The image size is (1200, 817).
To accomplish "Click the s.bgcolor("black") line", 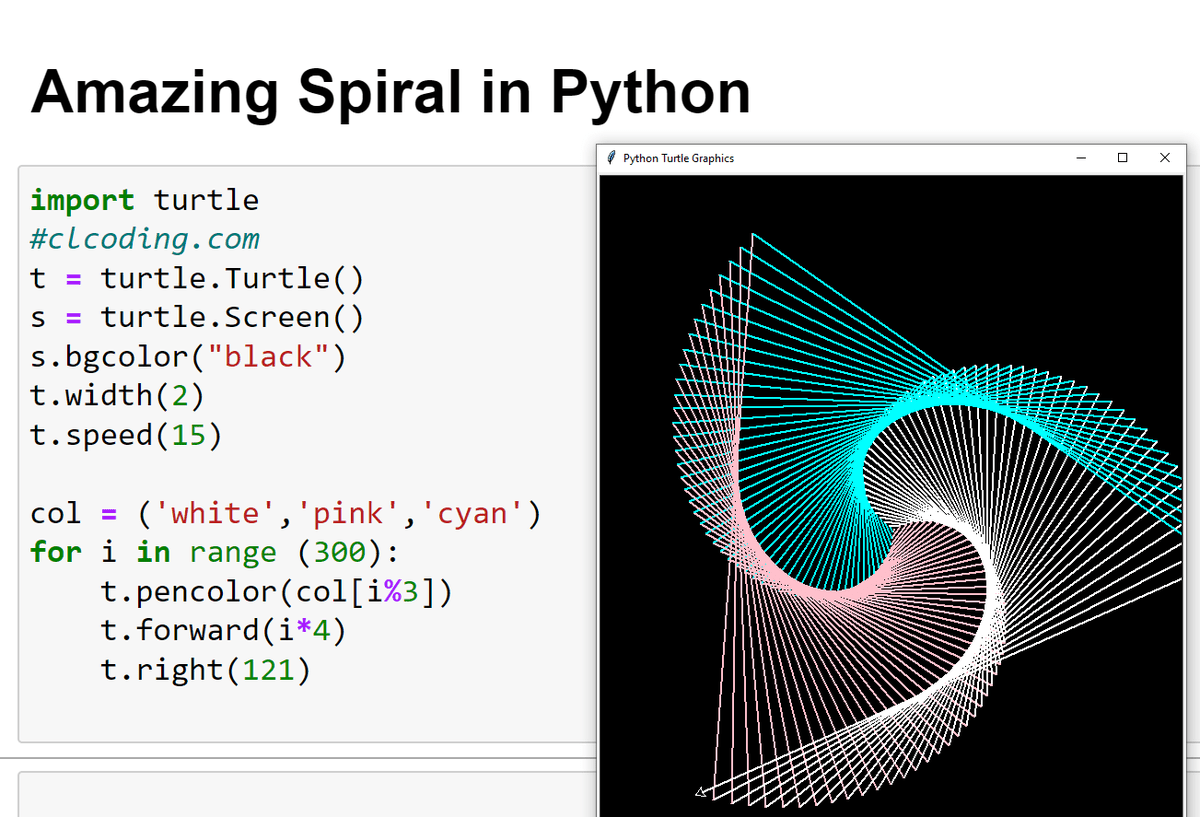I will (x=188, y=356).
